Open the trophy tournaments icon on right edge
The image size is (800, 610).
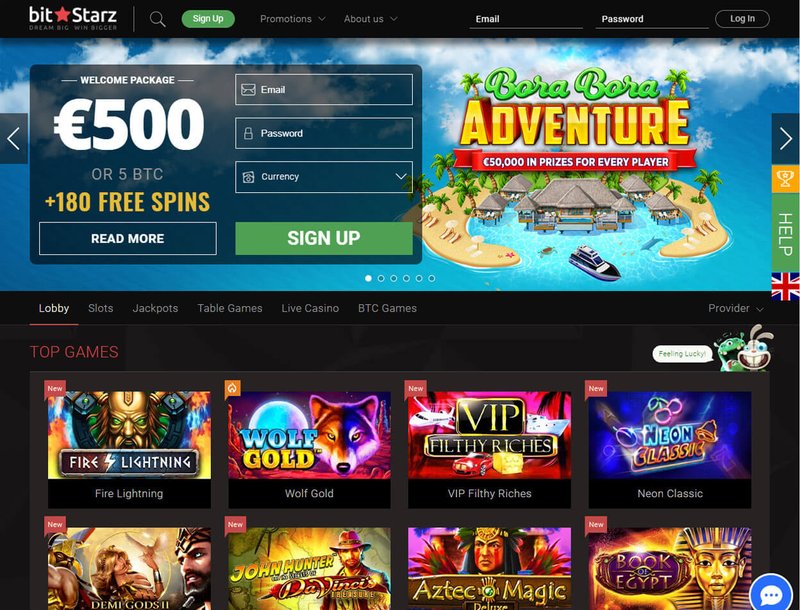785,179
